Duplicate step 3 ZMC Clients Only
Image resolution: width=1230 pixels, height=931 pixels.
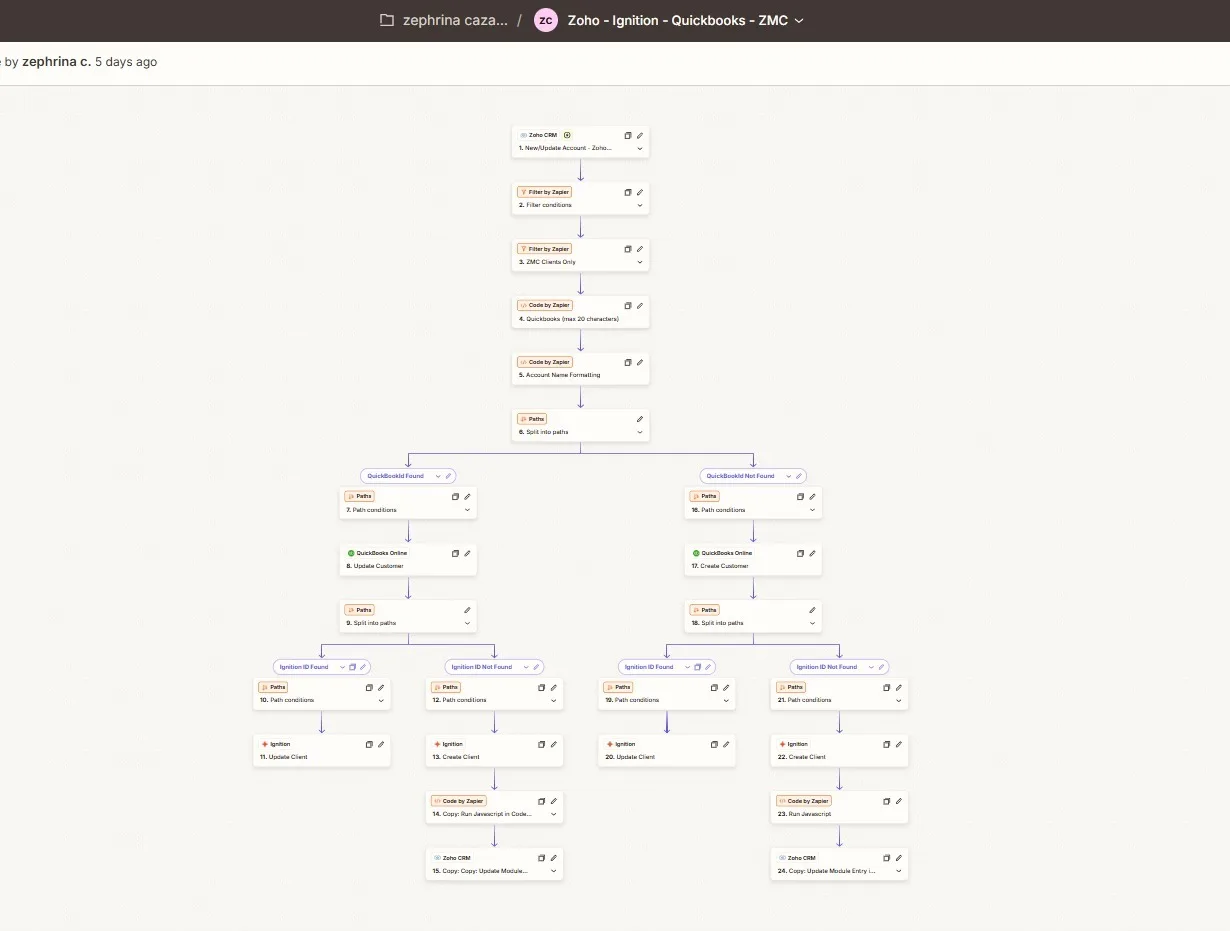click(628, 249)
